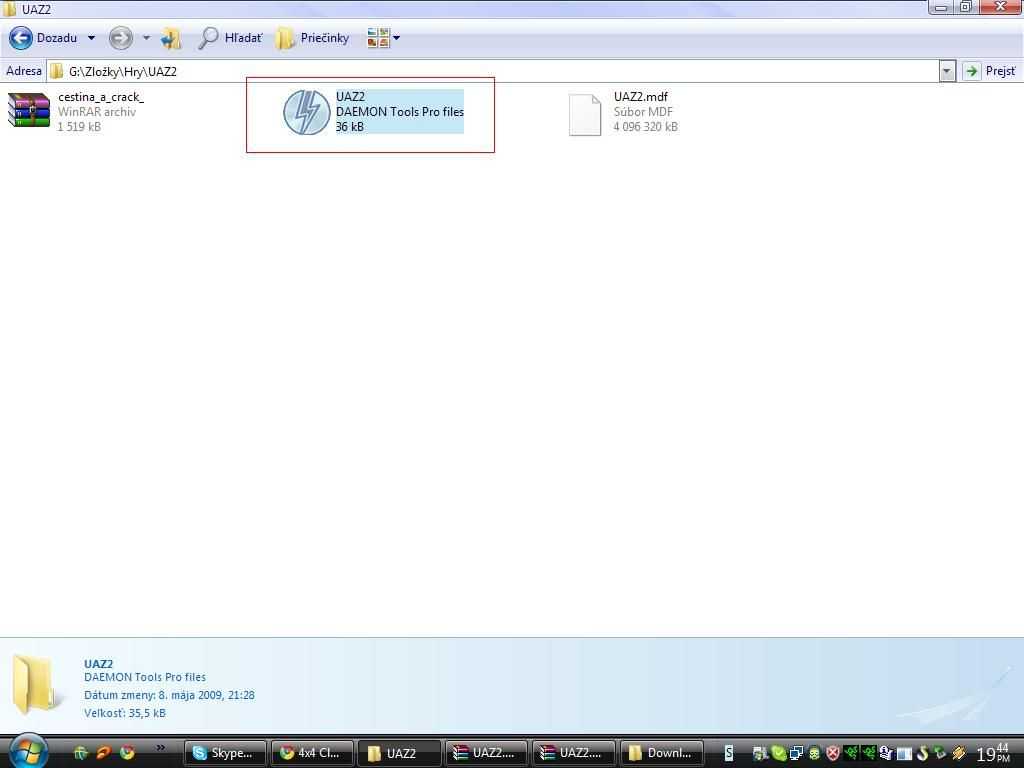The width and height of the screenshot is (1024, 768).
Task: Toggle the Priečinky folders pane
Action: (312, 38)
